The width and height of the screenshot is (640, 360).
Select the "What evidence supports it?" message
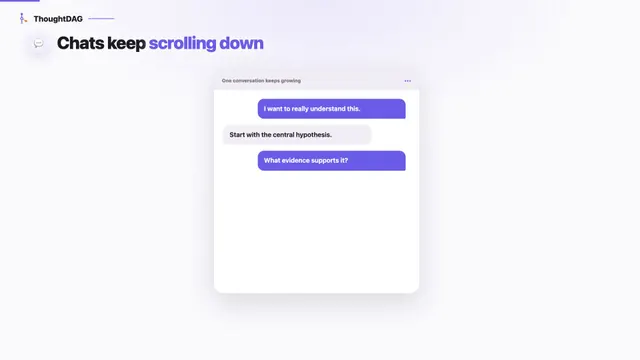pos(331,161)
